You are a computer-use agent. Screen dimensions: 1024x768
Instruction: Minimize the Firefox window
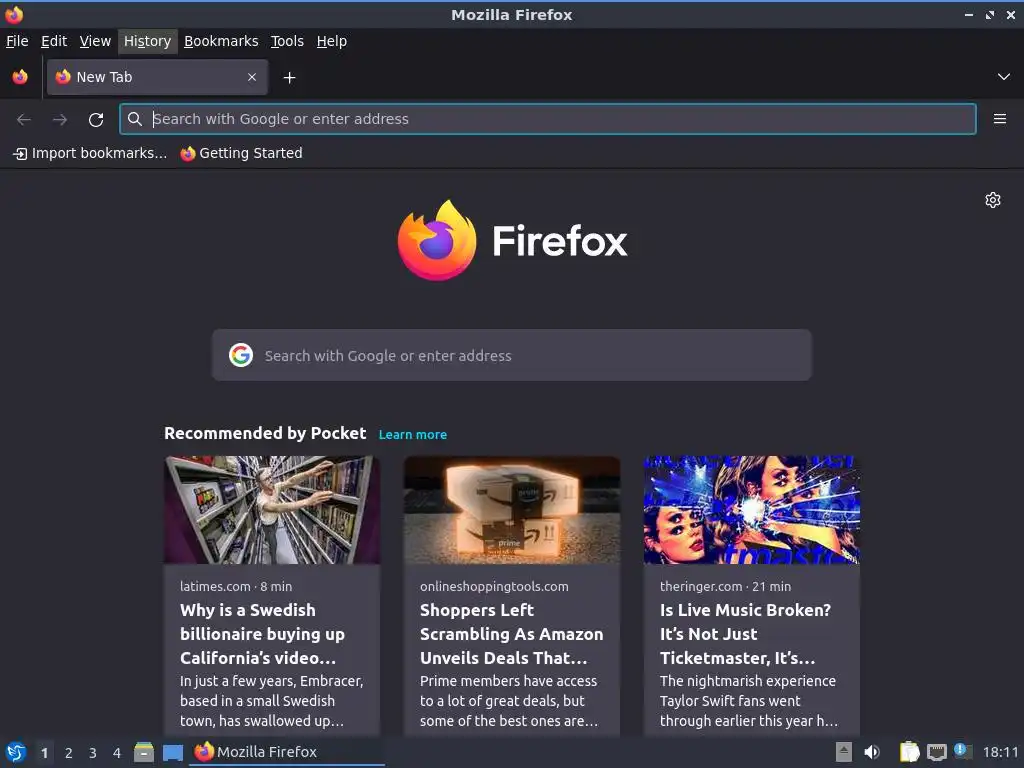tap(968, 15)
